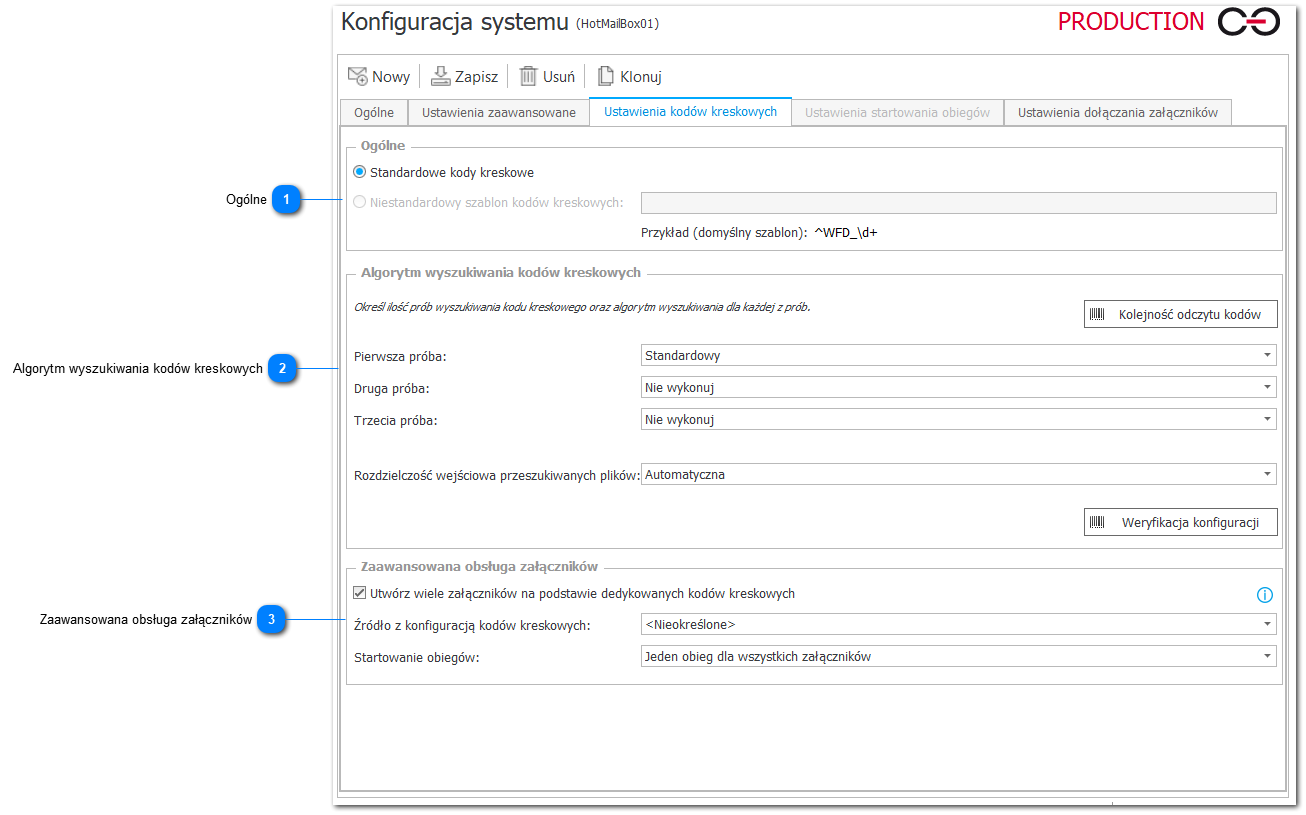
Task: Click the ^WFD_\d+ example template text
Action: point(845,233)
